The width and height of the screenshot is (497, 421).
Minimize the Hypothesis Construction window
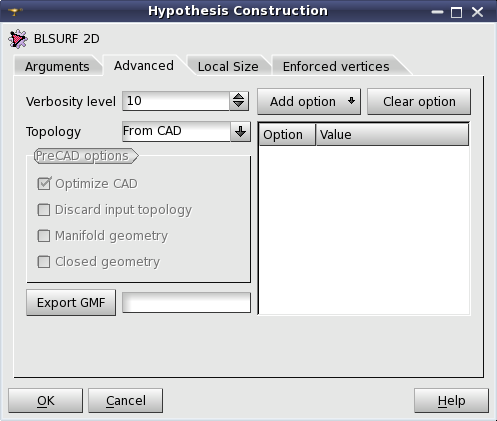[x=437, y=12]
